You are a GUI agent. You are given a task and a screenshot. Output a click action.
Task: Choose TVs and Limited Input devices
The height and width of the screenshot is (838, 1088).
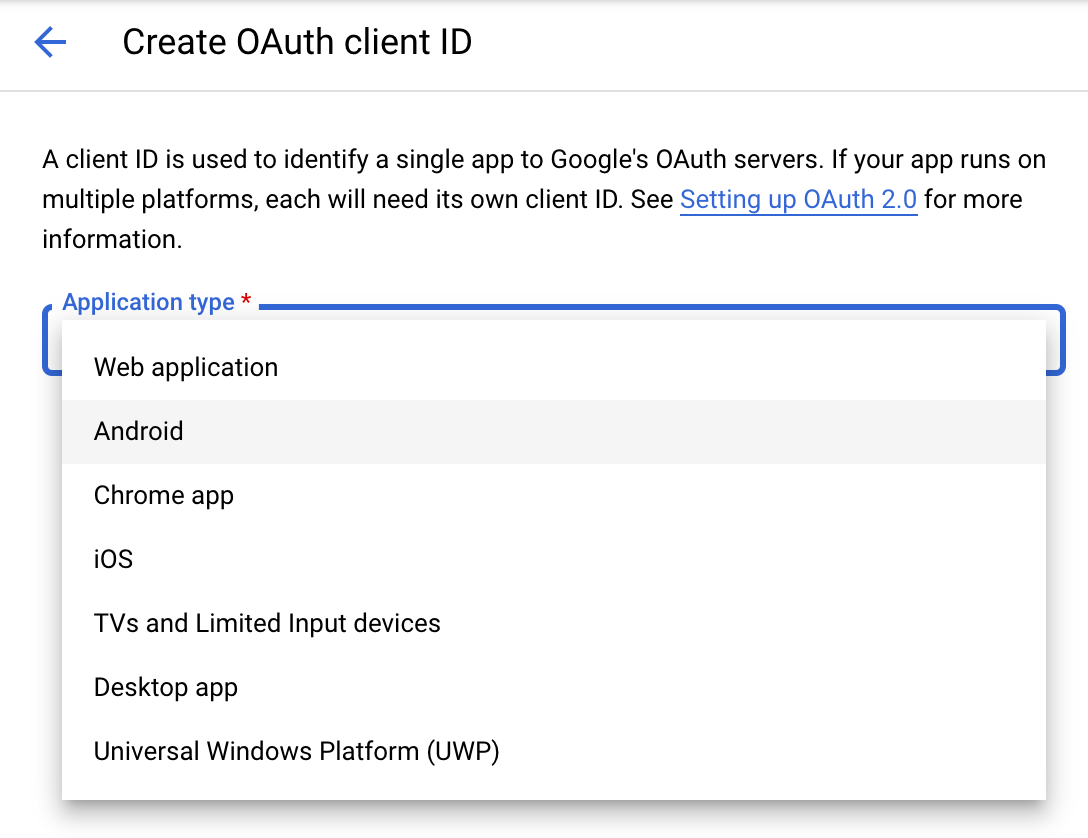pyautogui.click(x=554, y=623)
